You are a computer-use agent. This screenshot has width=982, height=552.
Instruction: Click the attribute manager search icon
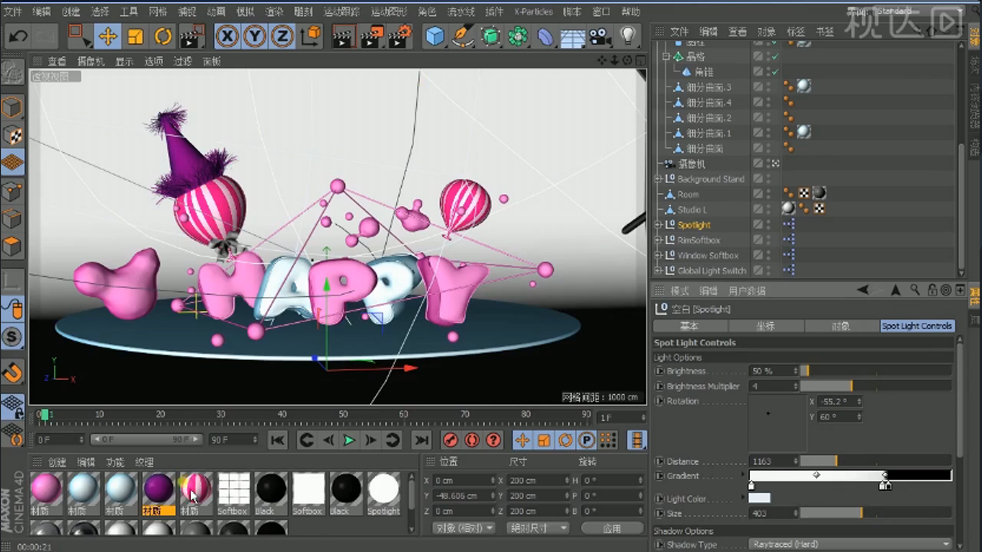pyautogui.click(x=915, y=289)
